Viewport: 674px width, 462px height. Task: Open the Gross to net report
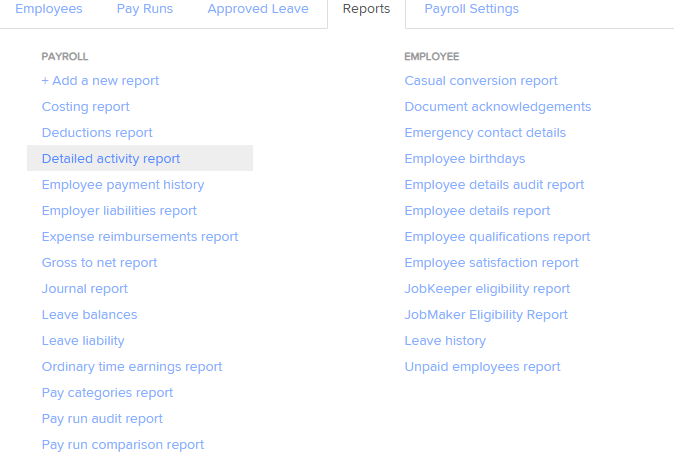[x=99, y=263]
